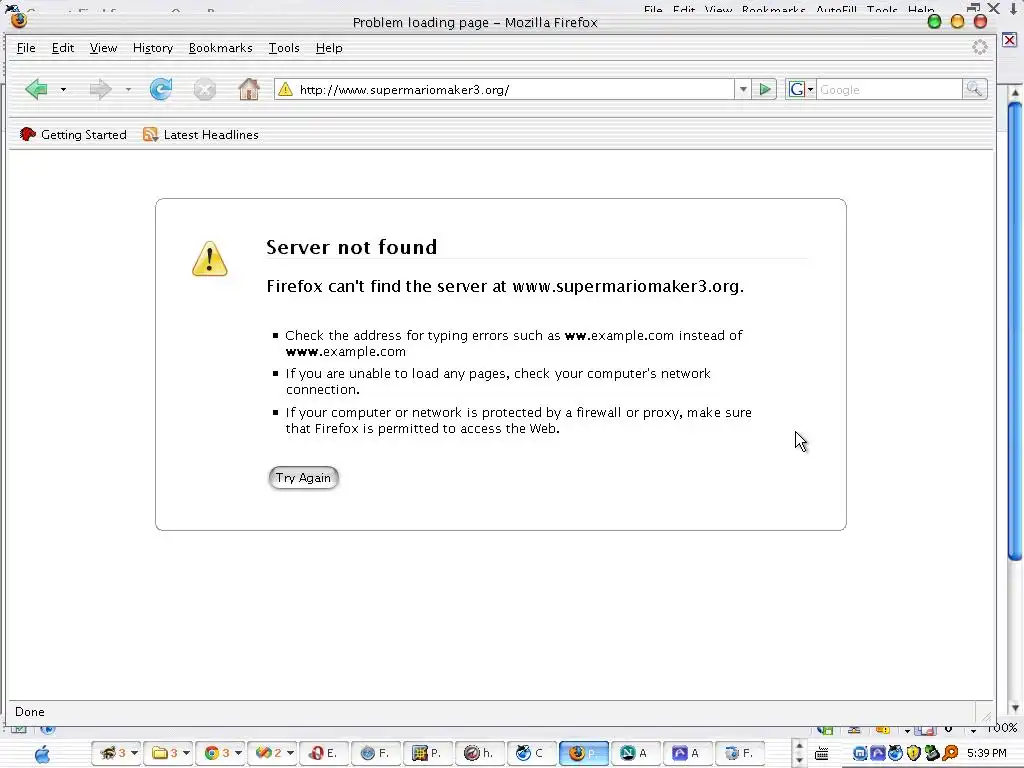Click the 'Server not found' heading

point(351,247)
